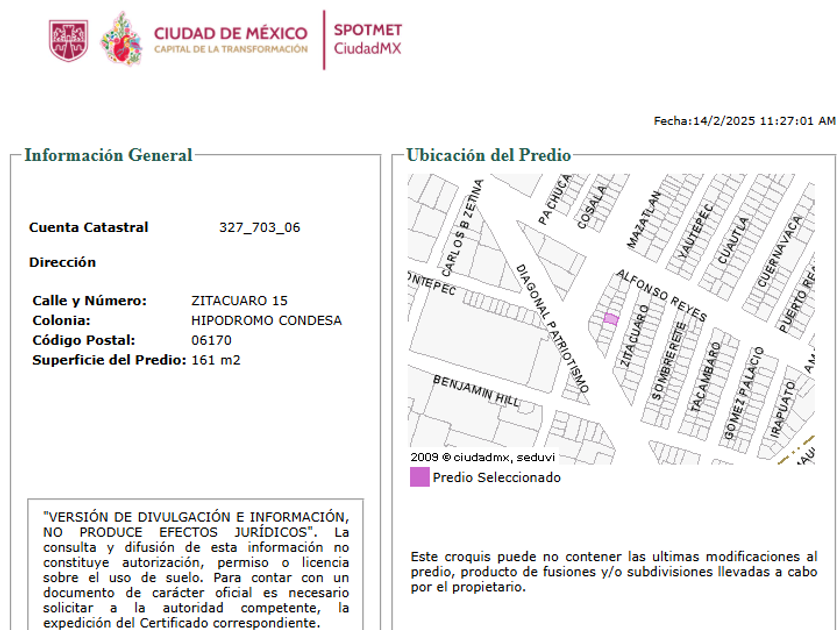840x630 pixels.
Task: Click the Código Postal label
Action: (x=84, y=340)
